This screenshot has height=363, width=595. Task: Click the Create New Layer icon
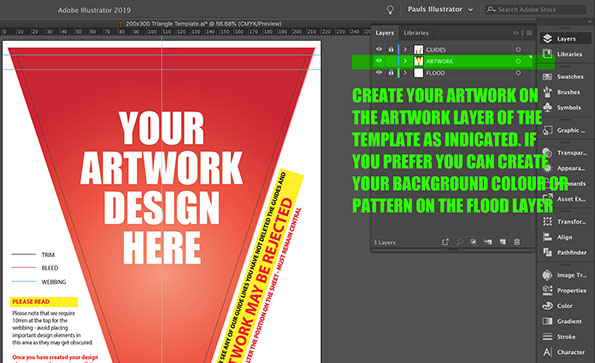coord(502,242)
